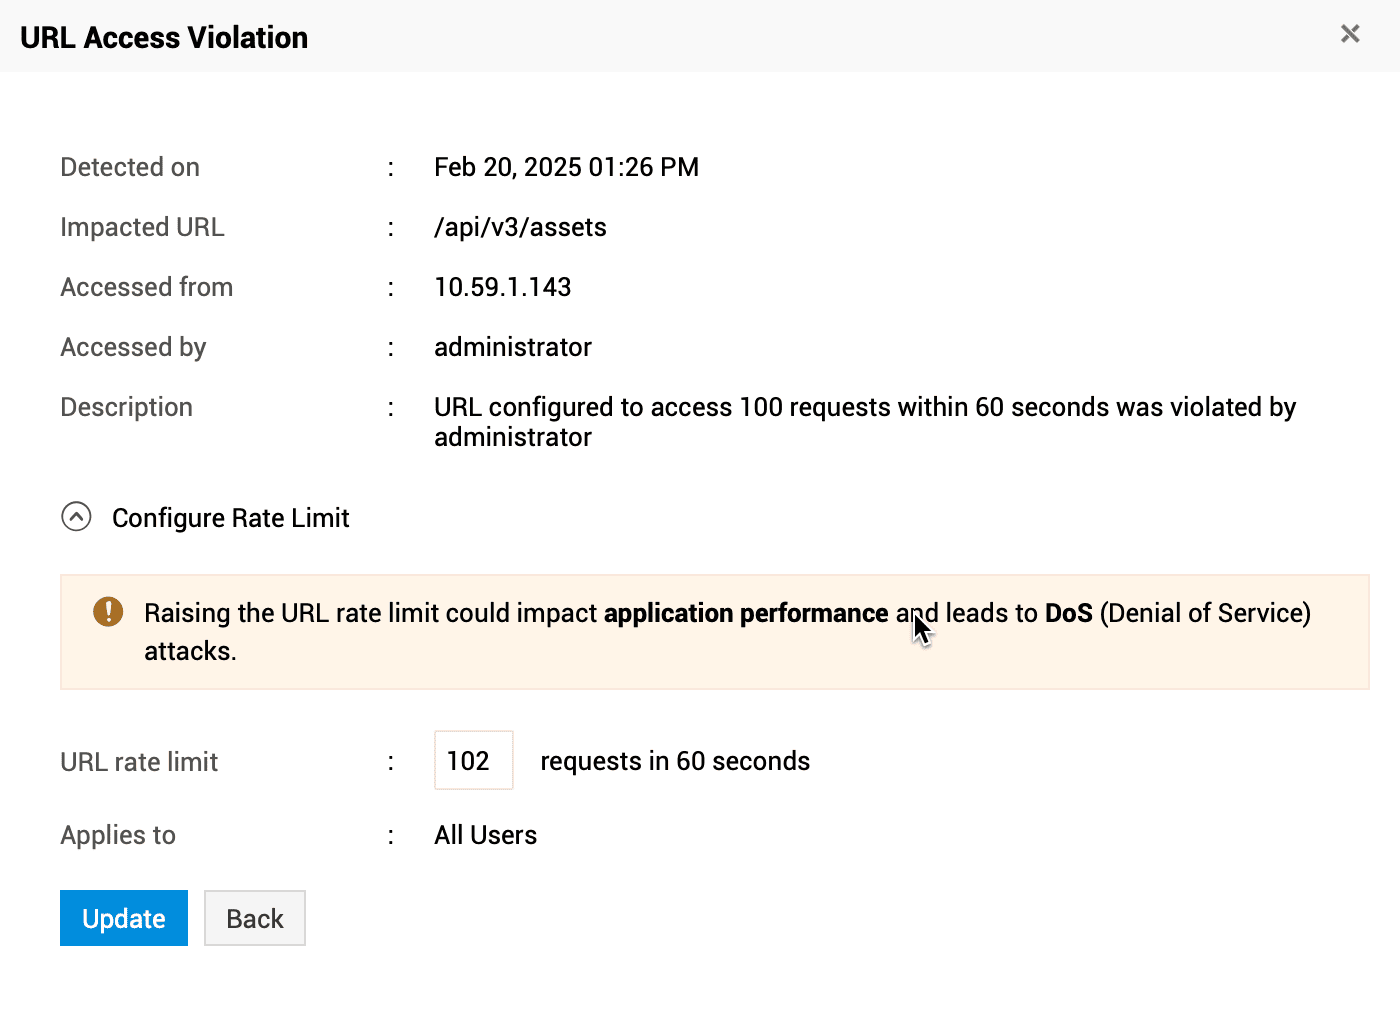
Task: Click the All Users applies-to value
Action: tap(485, 835)
